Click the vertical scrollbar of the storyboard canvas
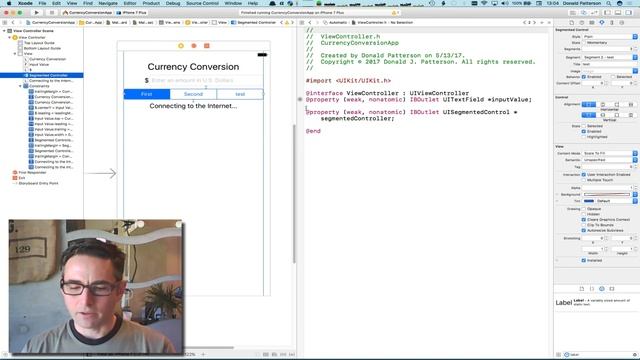 (x=293, y=194)
